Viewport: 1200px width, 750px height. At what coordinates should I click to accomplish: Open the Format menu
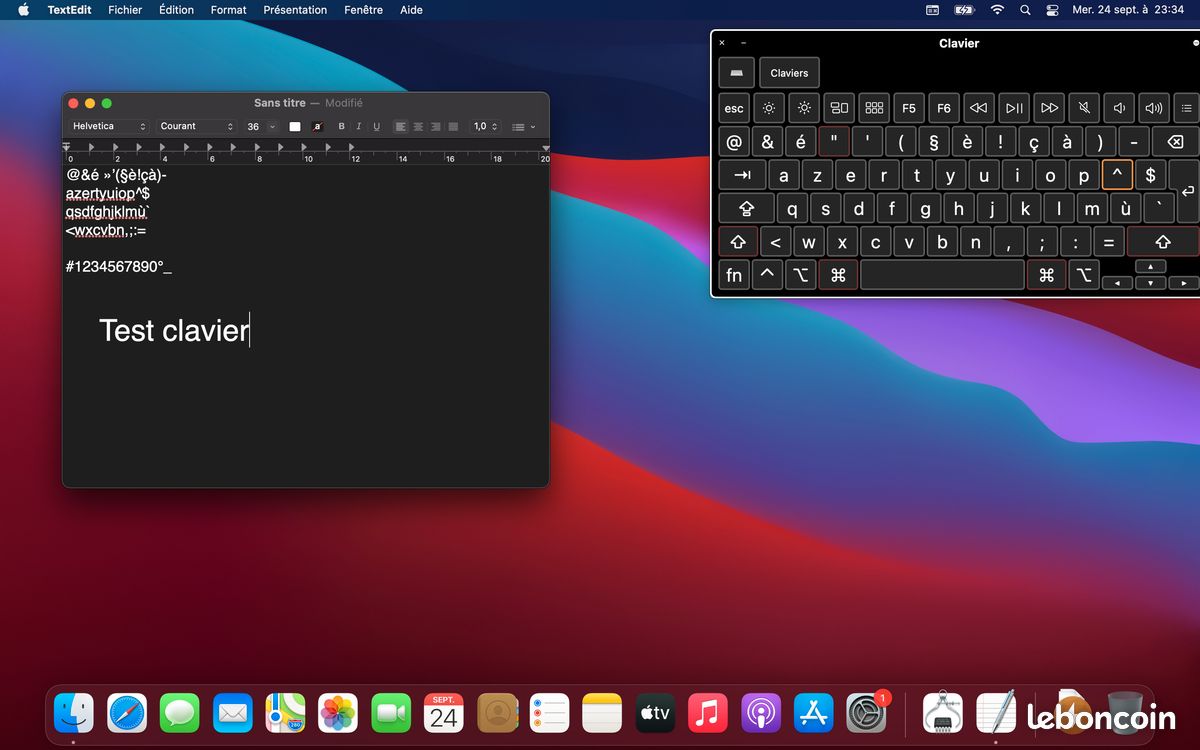click(228, 10)
